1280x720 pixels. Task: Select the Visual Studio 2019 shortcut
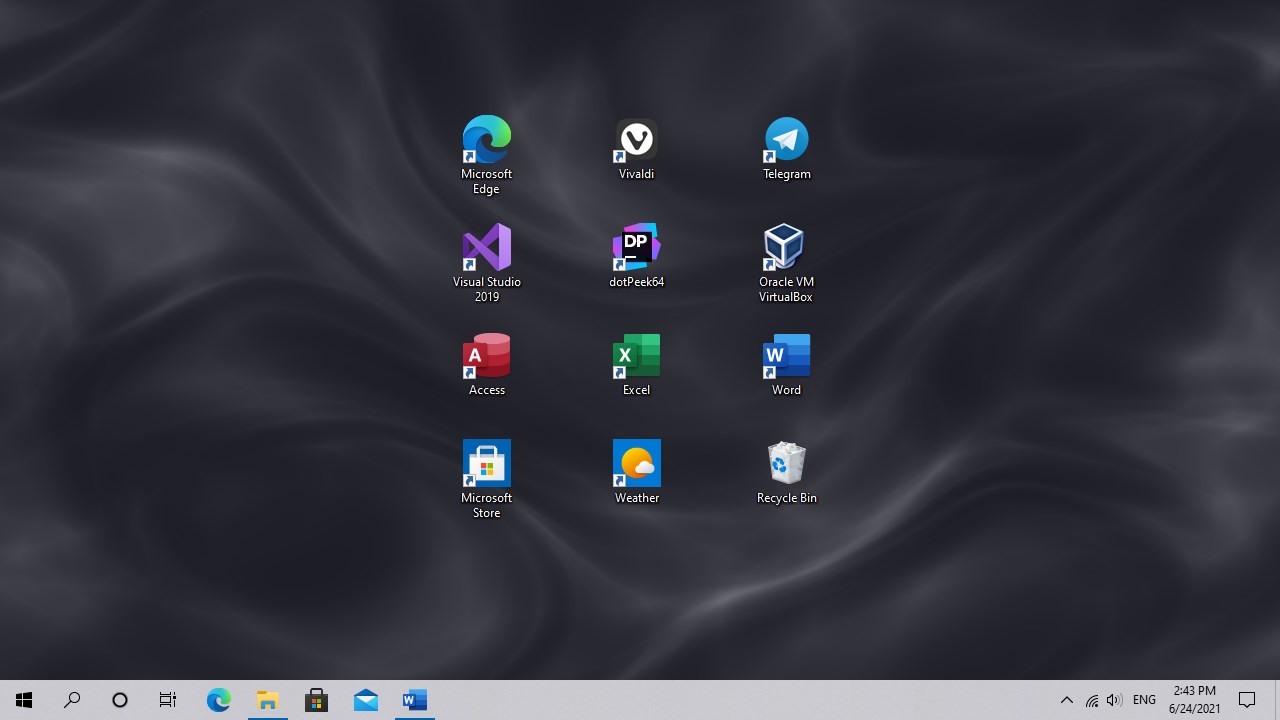tap(486, 264)
